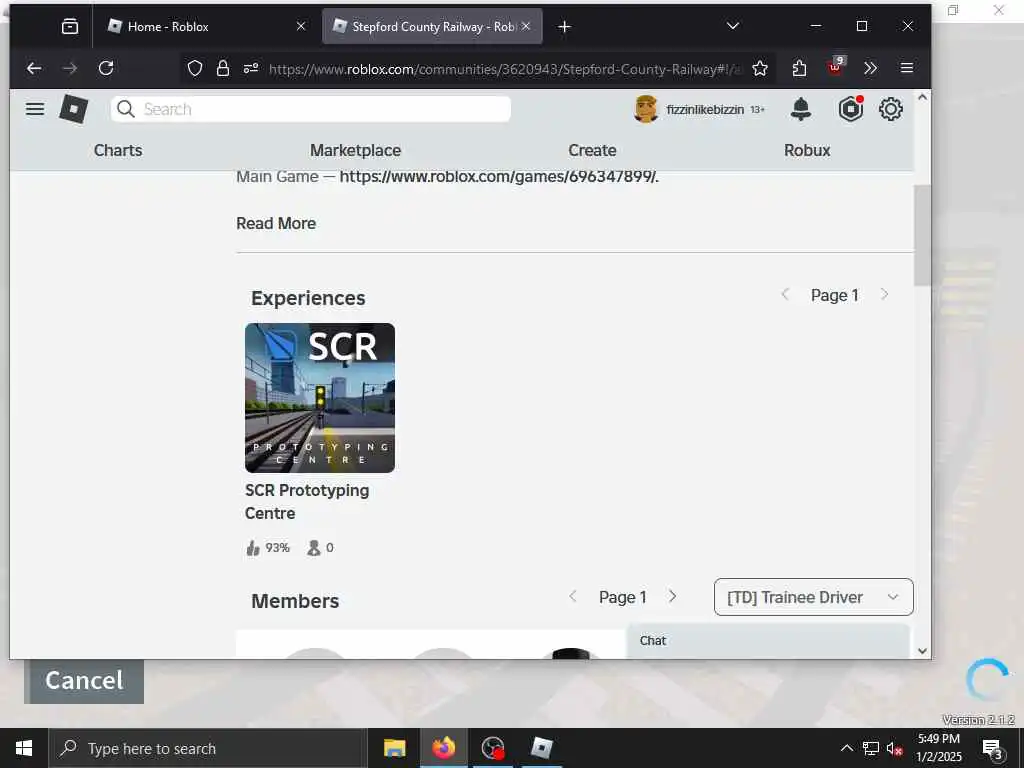Close the Home - Roblox tab

click(x=300, y=26)
